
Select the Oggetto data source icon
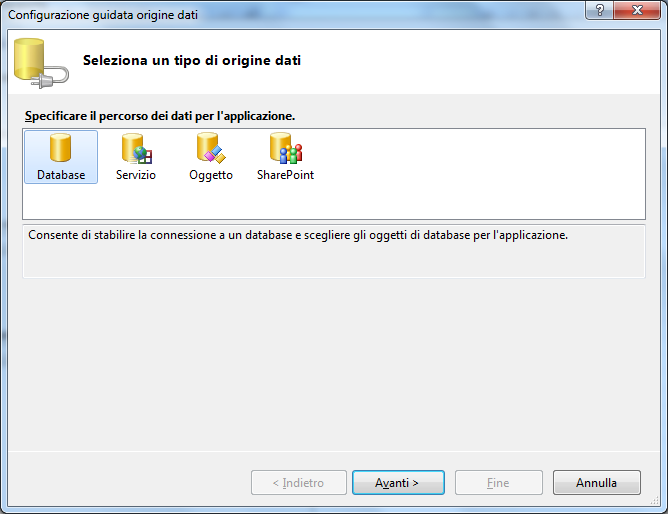point(211,148)
